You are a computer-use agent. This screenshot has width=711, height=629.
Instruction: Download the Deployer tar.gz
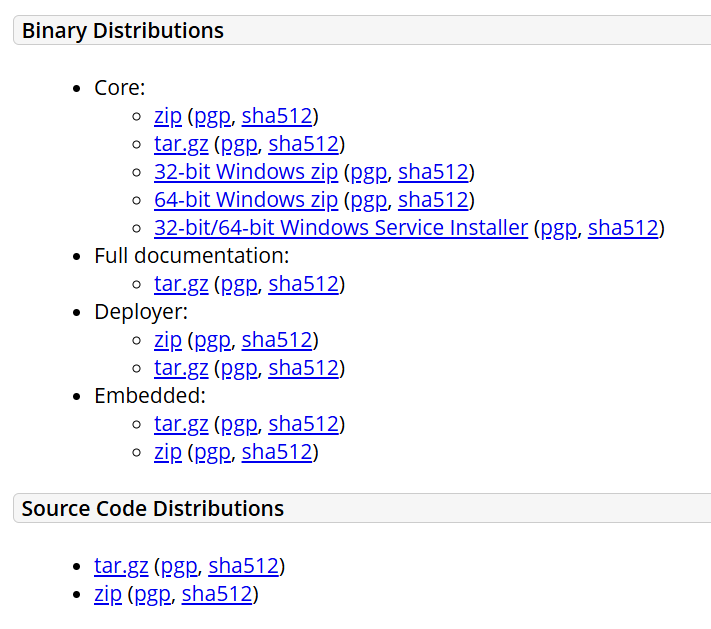[181, 368]
